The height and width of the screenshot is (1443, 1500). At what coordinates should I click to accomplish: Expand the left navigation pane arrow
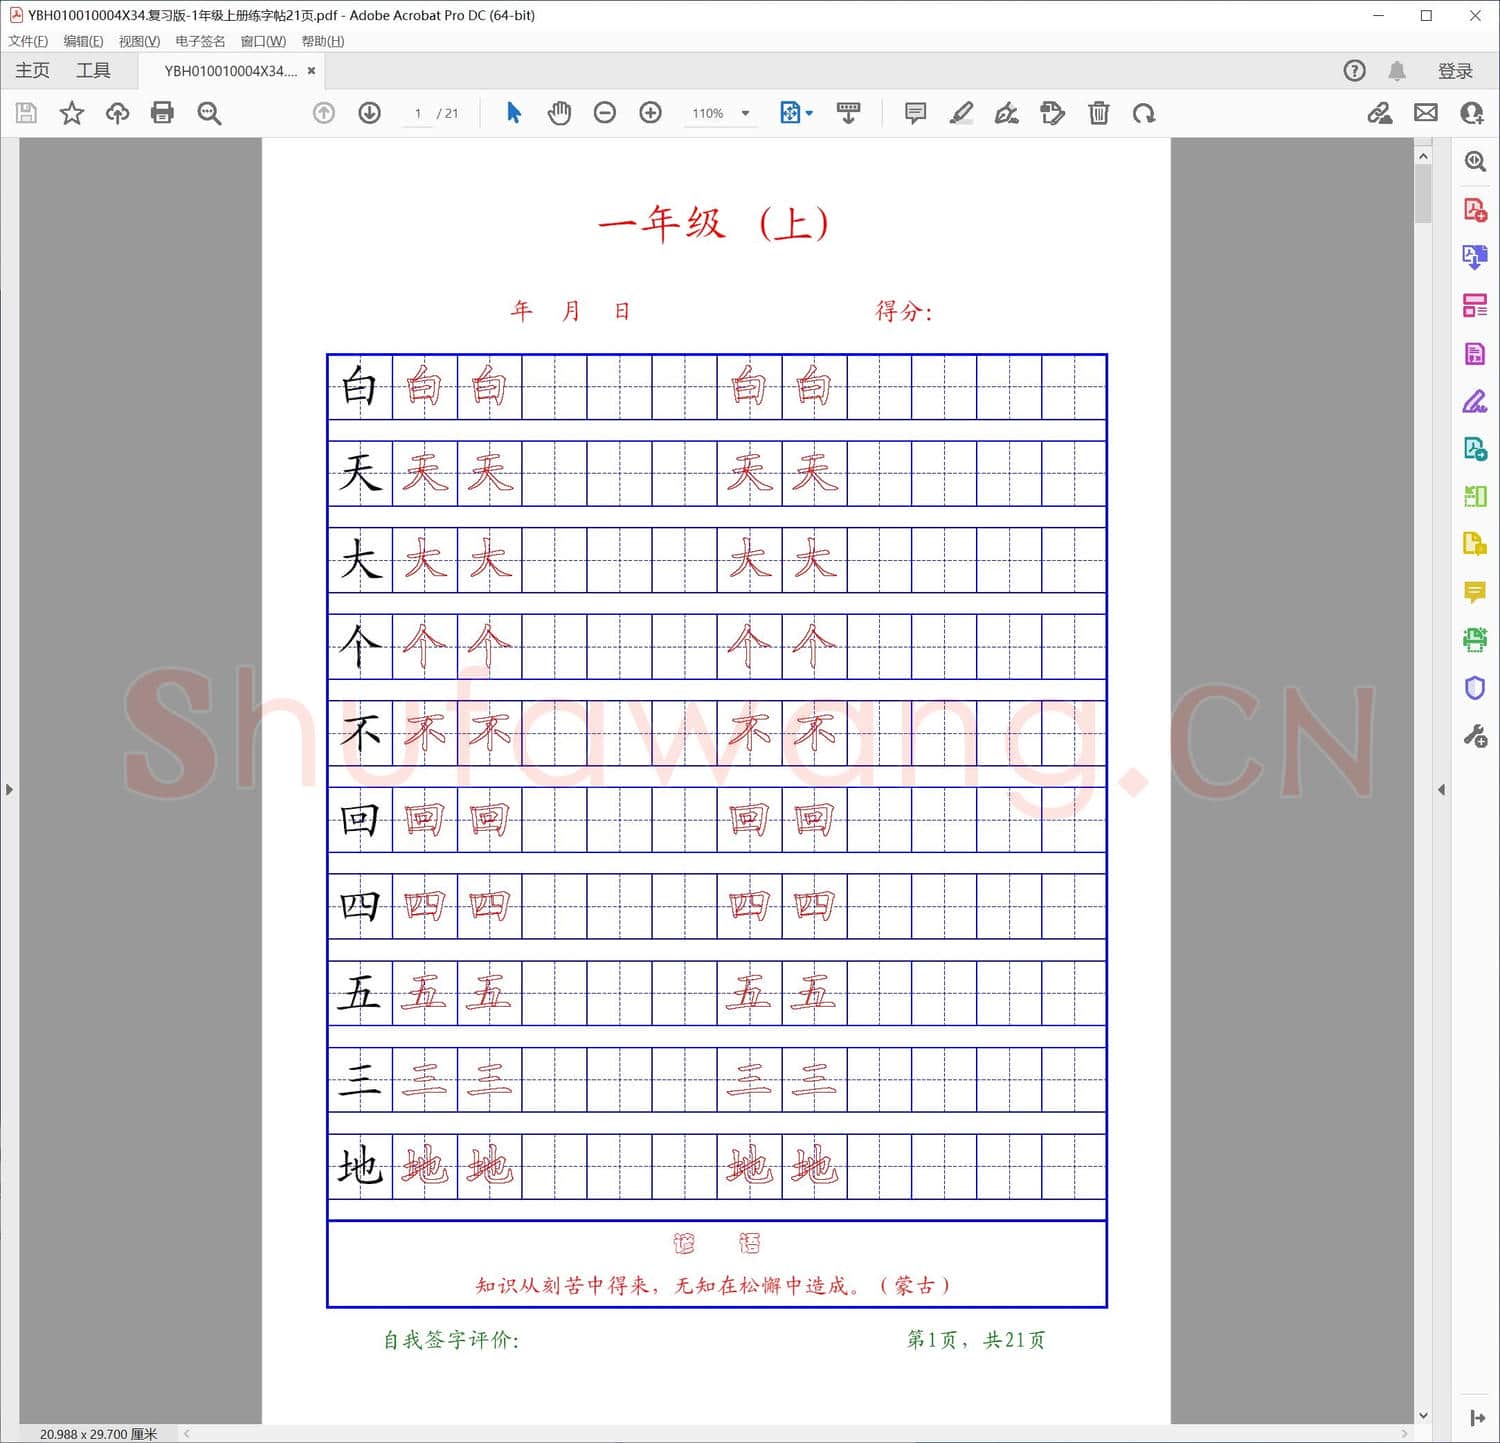pos(9,790)
